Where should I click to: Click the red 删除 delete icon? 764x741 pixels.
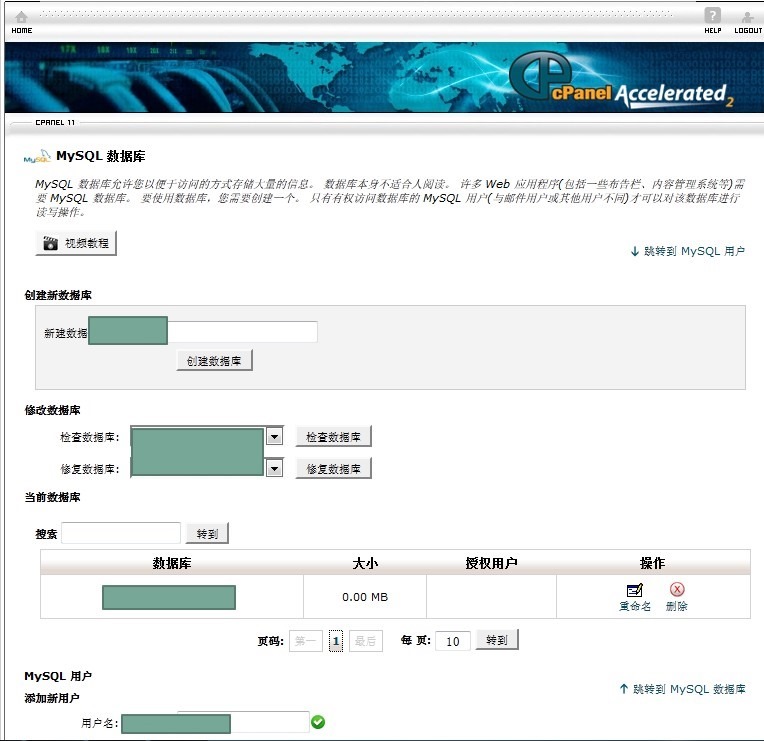coord(677,589)
